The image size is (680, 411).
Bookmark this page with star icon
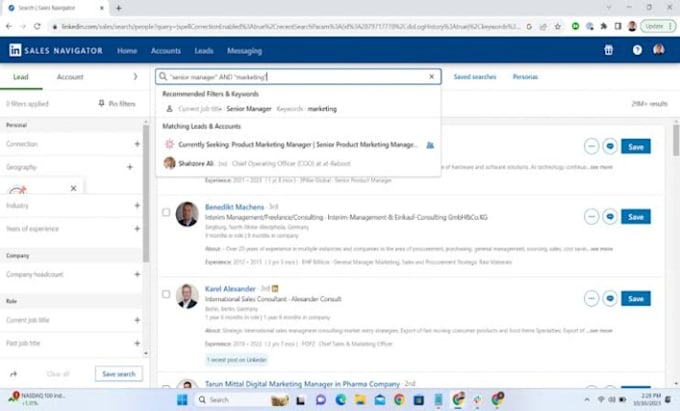pyautogui.click(x=558, y=26)
